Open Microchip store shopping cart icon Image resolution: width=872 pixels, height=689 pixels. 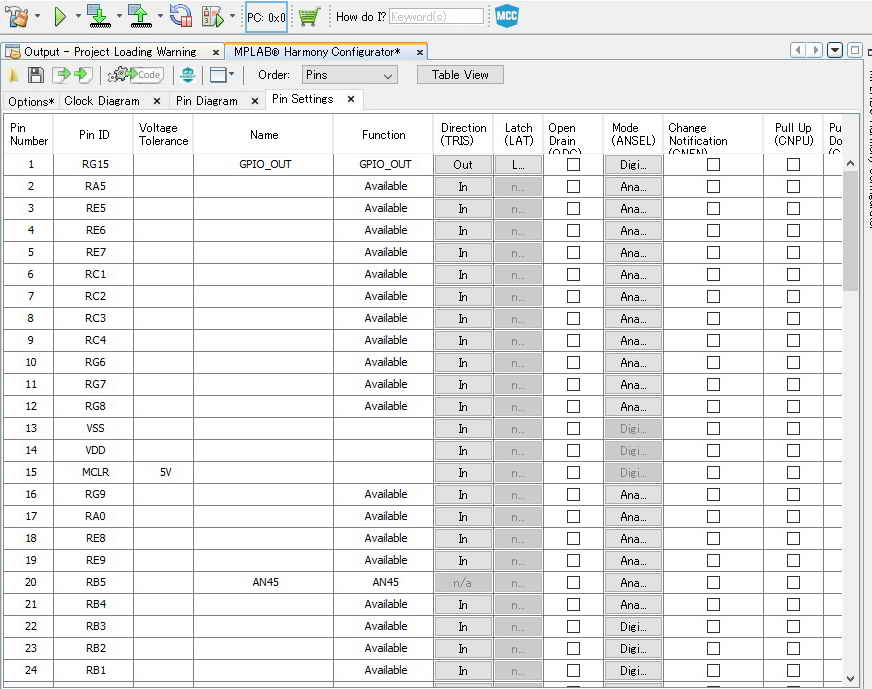(x=309, y=17)
